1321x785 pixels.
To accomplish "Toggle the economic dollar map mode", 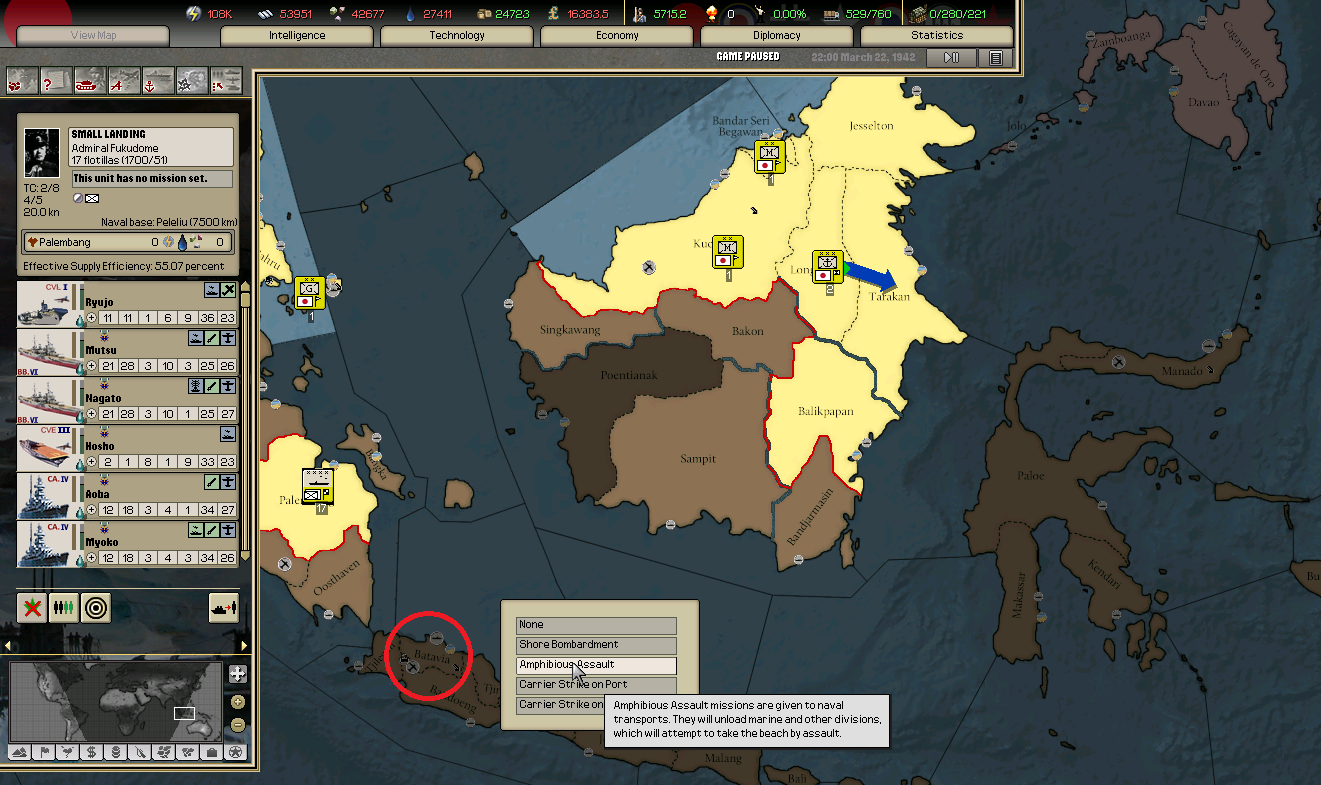I will 91,752.
